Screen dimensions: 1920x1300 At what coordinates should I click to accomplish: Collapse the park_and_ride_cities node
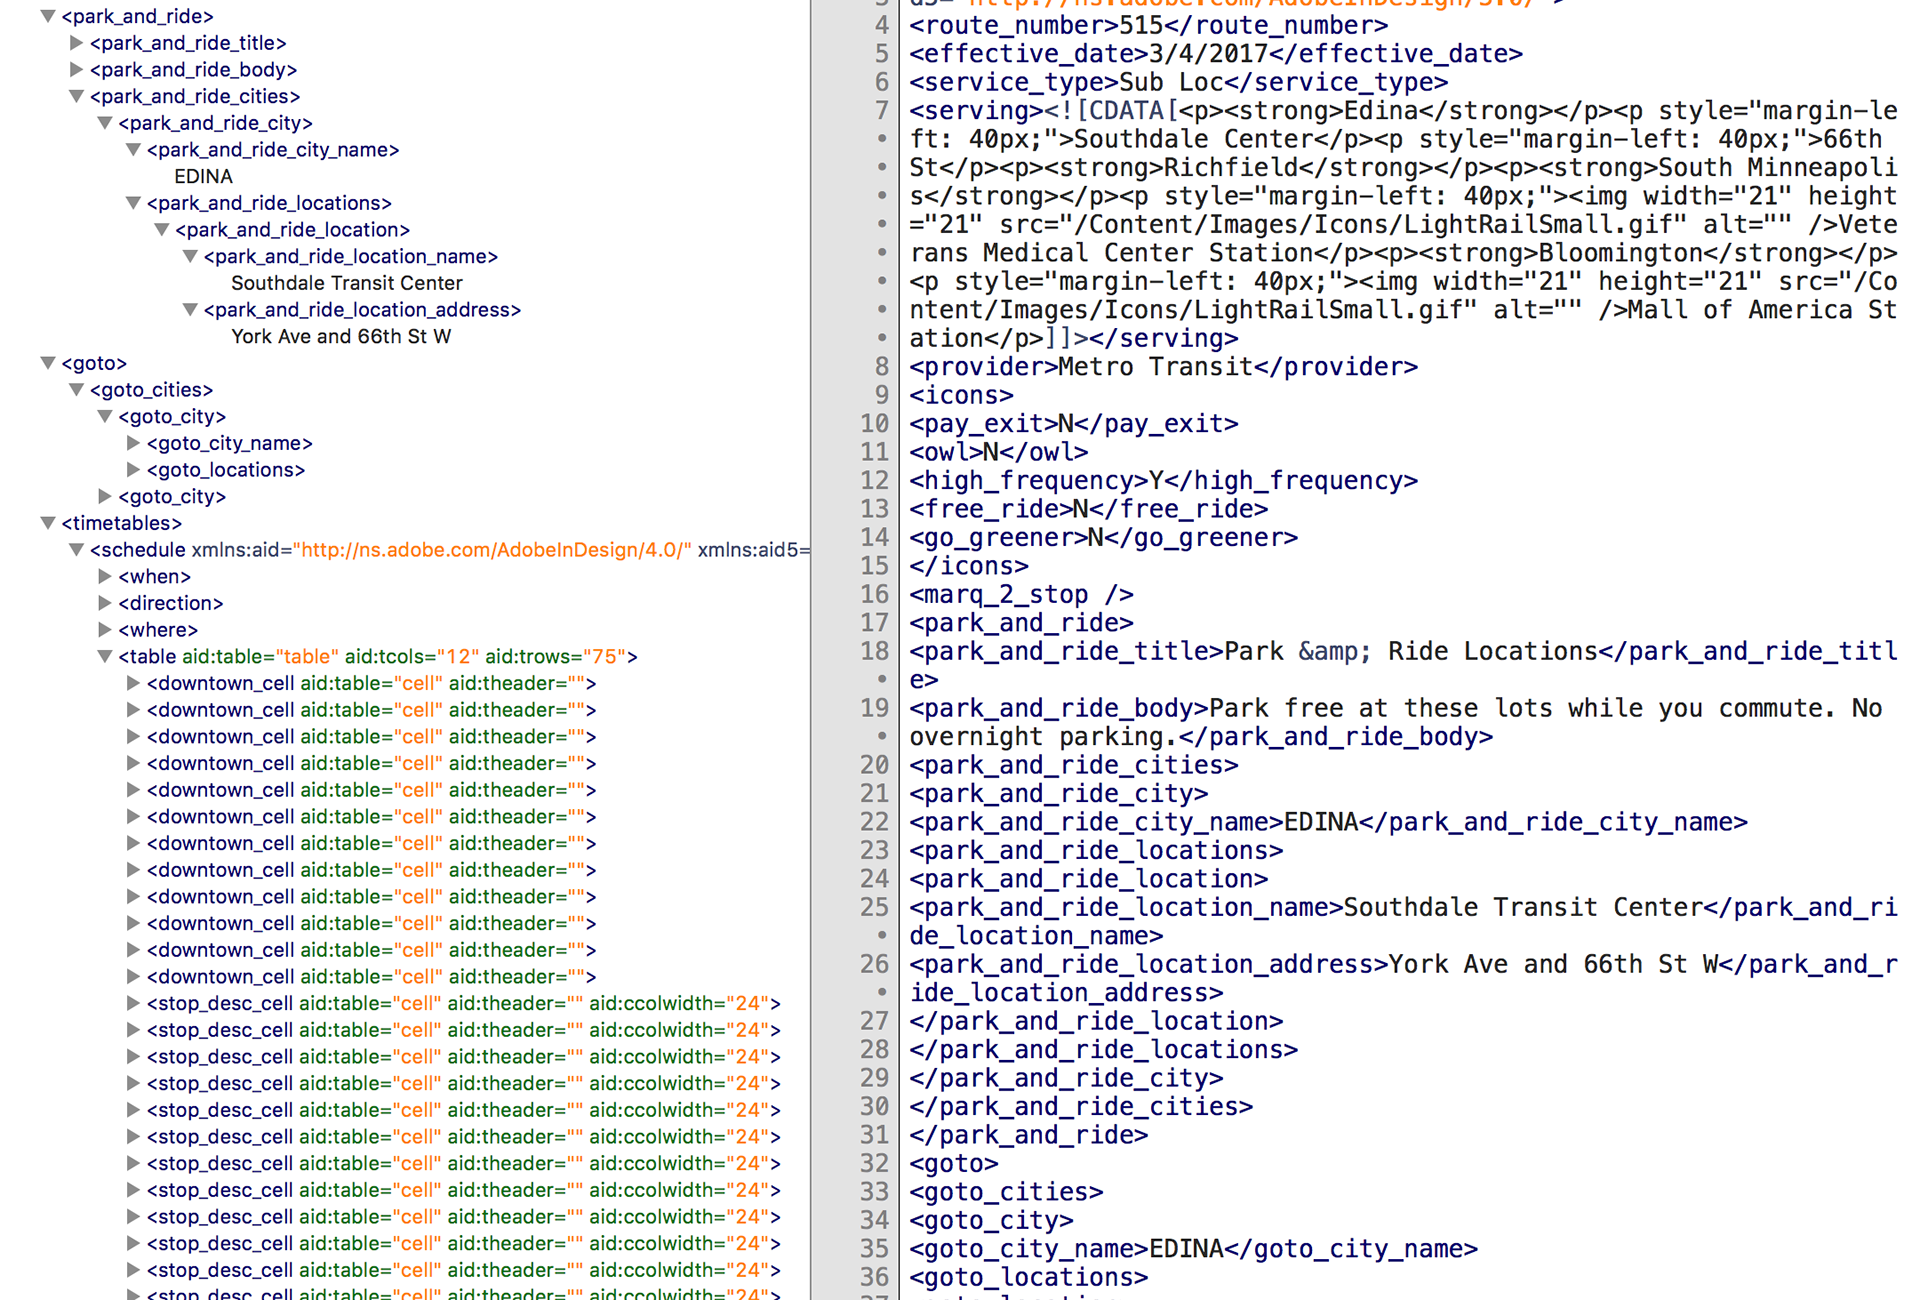tap(76, 97)
